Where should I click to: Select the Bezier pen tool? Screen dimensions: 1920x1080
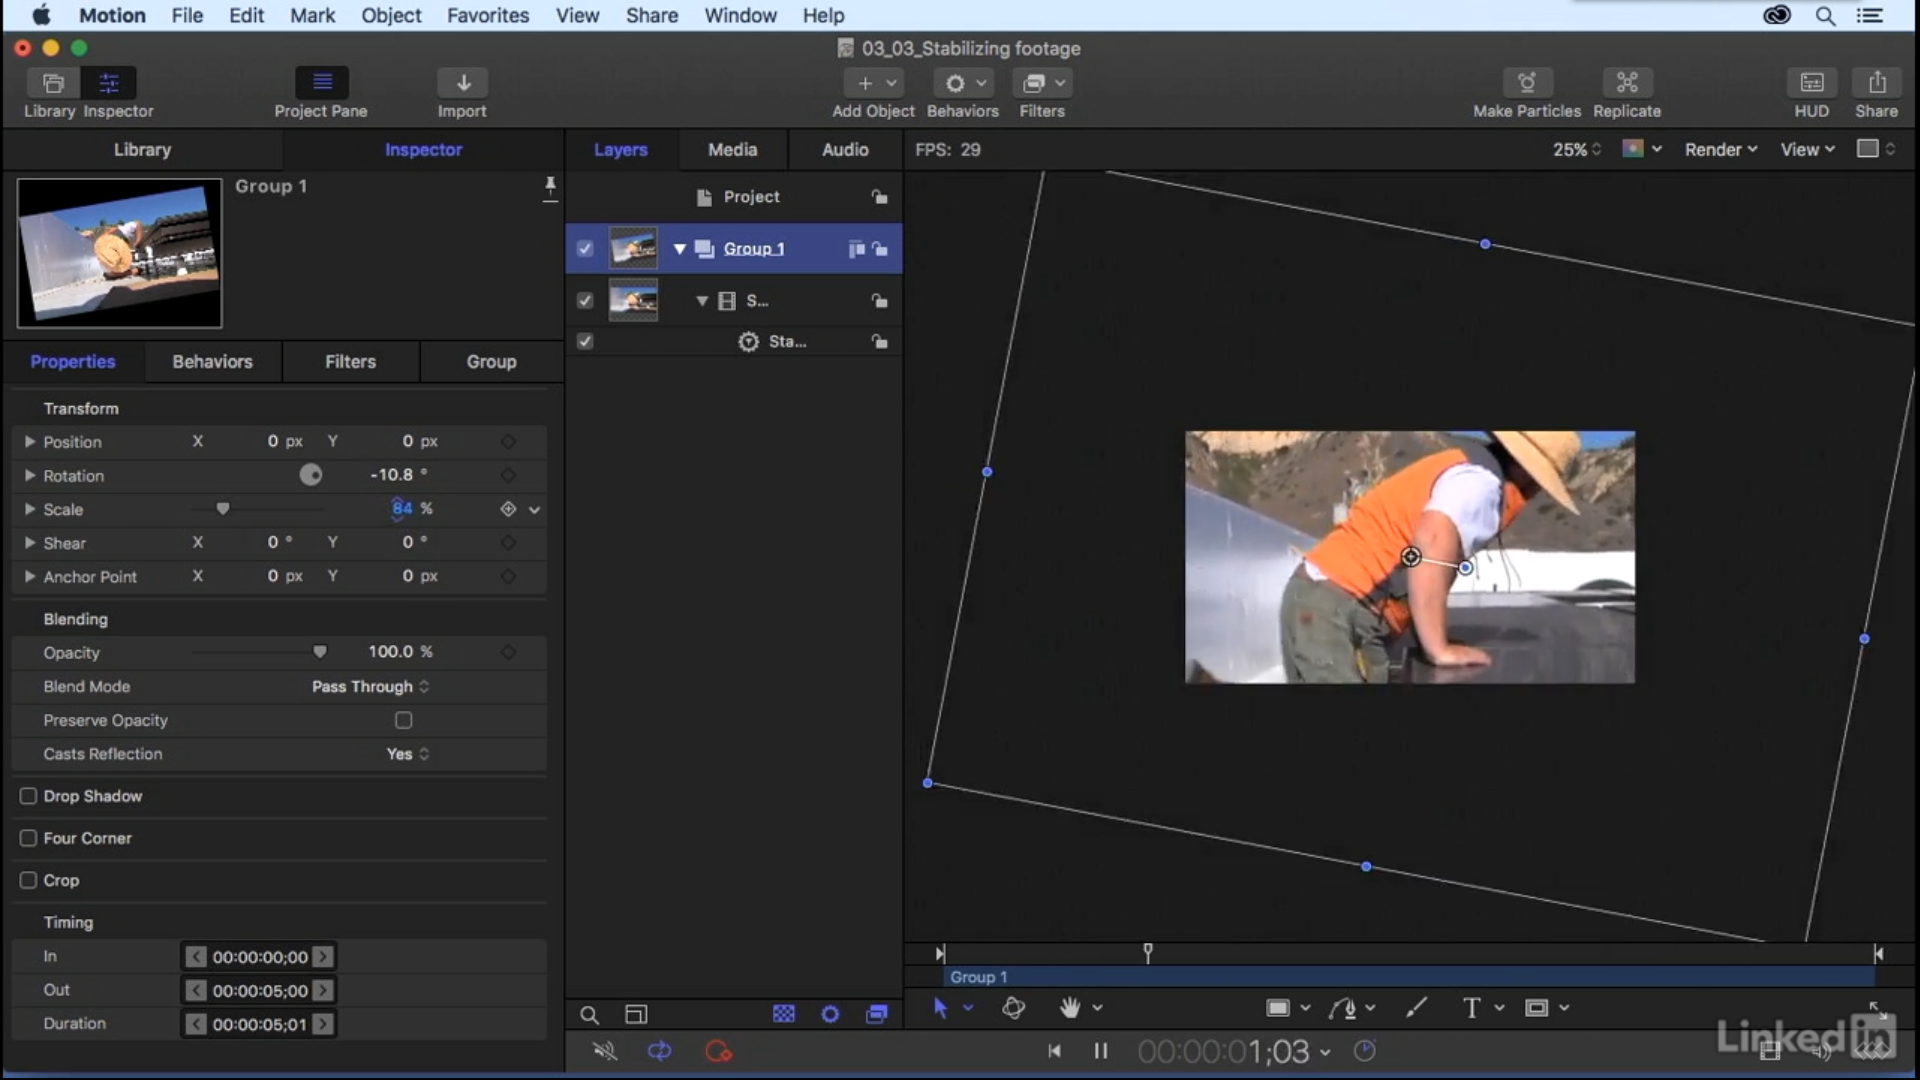tap(1342, 1008)
